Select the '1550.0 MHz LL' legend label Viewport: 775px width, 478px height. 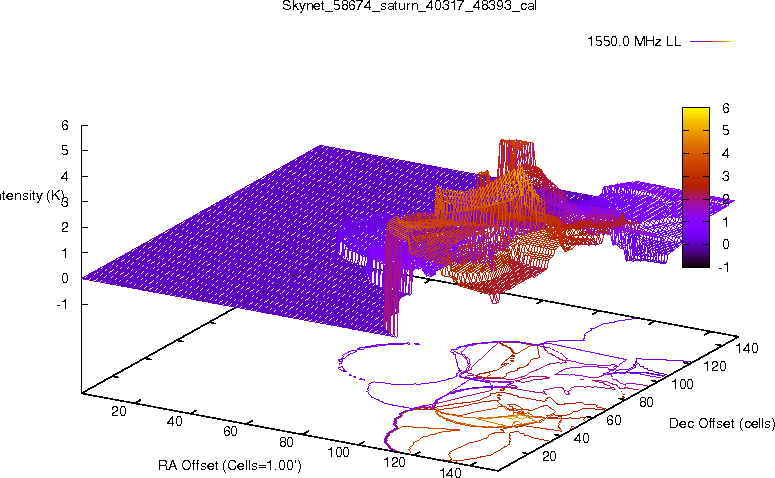634,42
